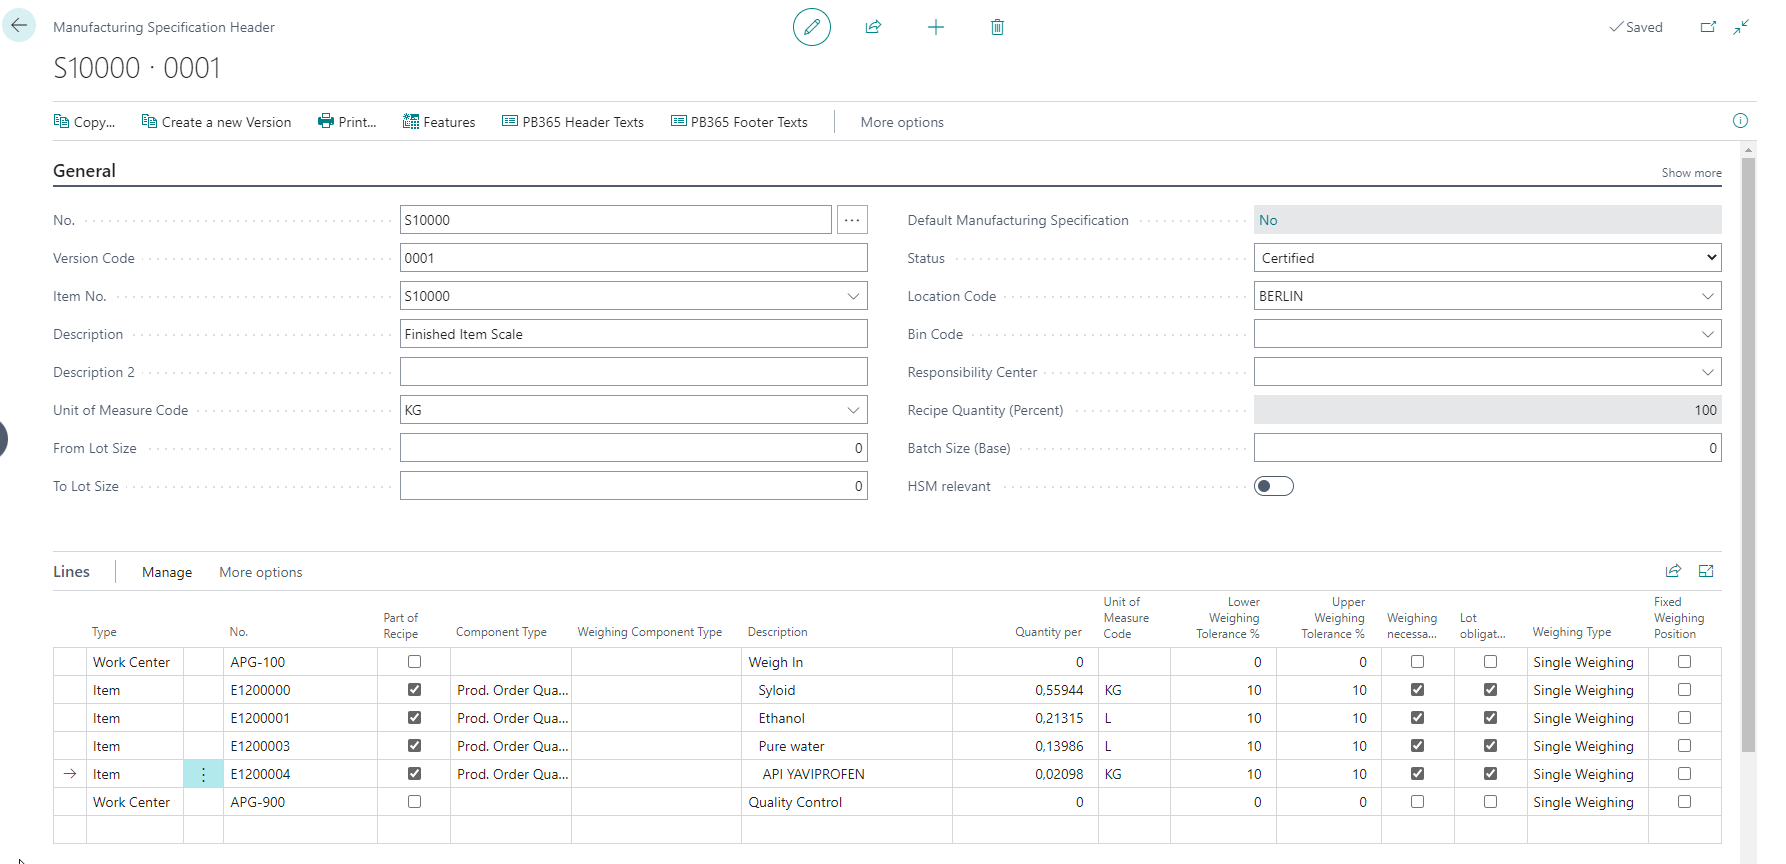Delete record using trash can icon
The image size is (1786, 864).
tap(997, 27)
